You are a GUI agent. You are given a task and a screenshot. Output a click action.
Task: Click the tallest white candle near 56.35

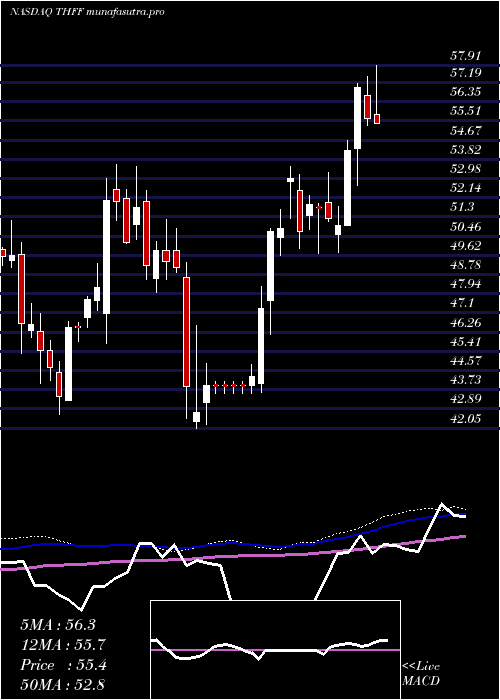point(357,118)
